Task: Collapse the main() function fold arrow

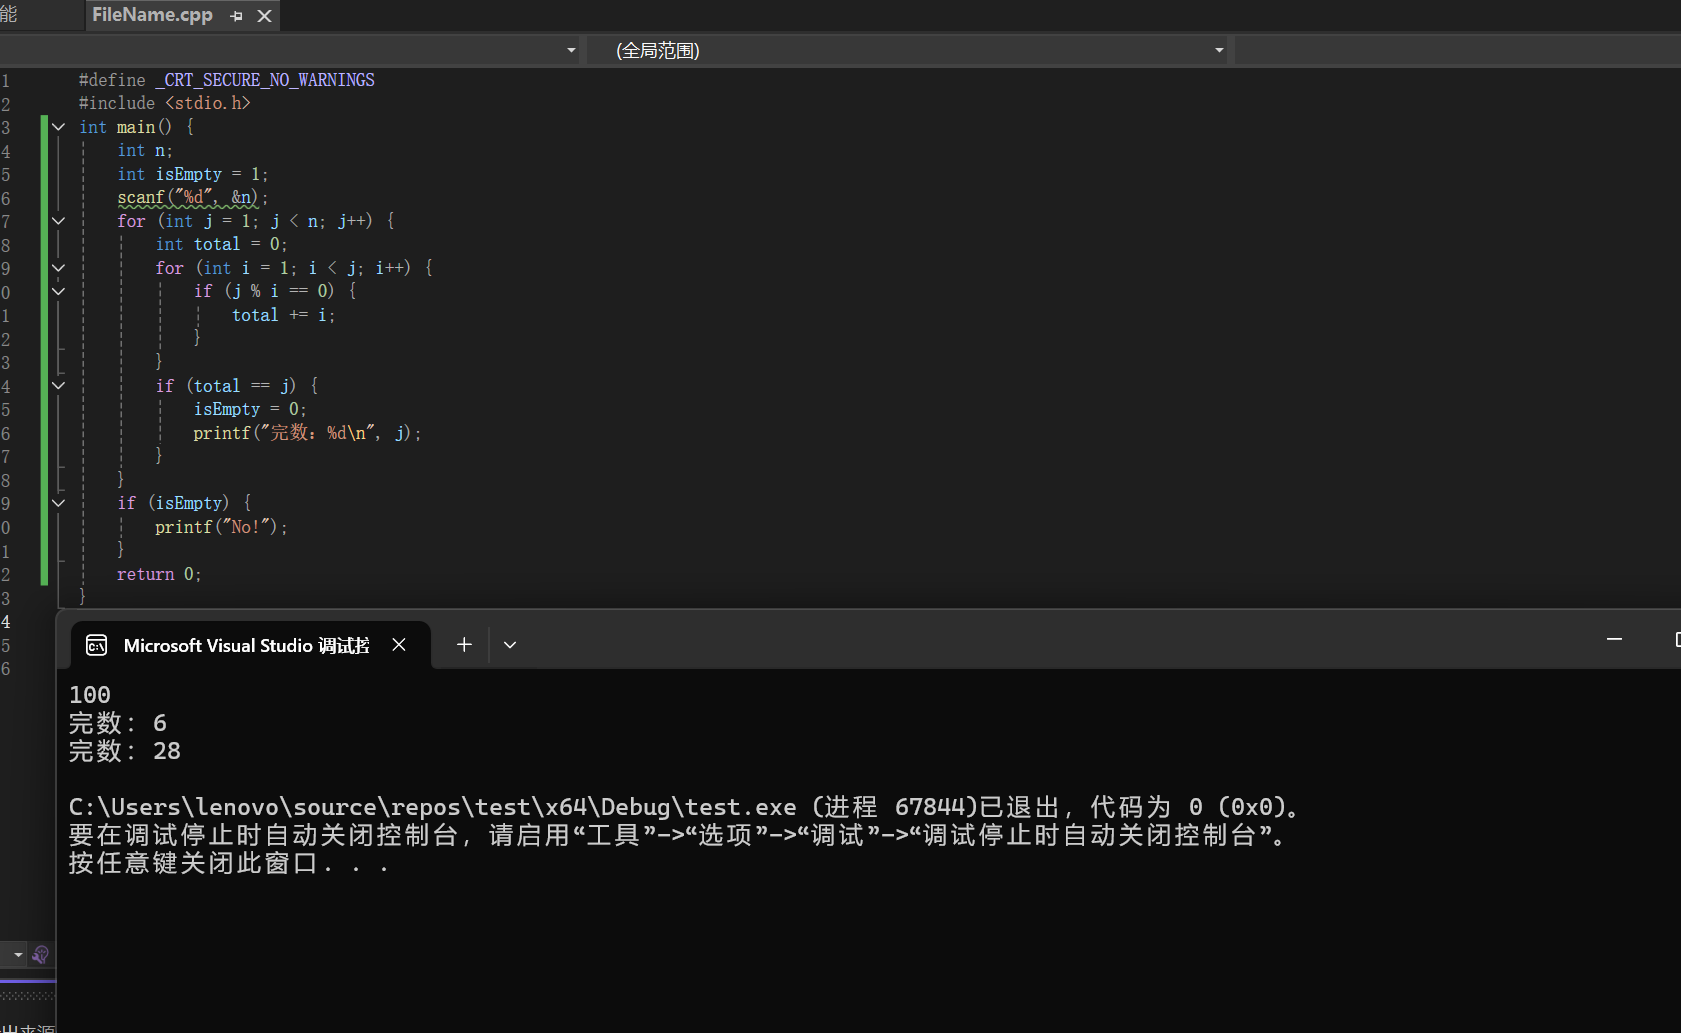Action: click(58, 127)
